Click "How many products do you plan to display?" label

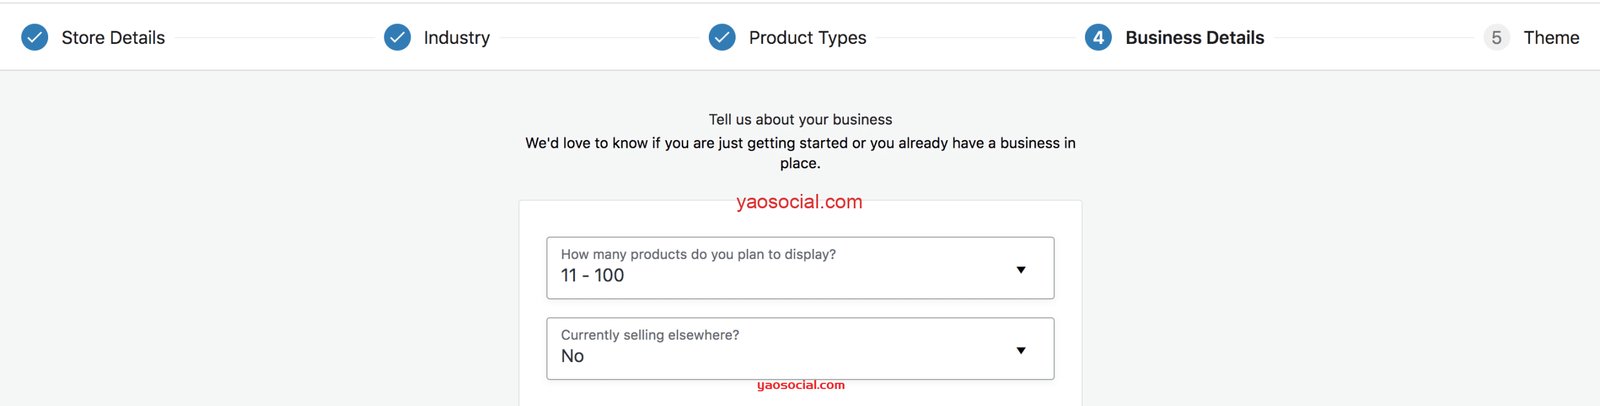[x=698, y=254]
